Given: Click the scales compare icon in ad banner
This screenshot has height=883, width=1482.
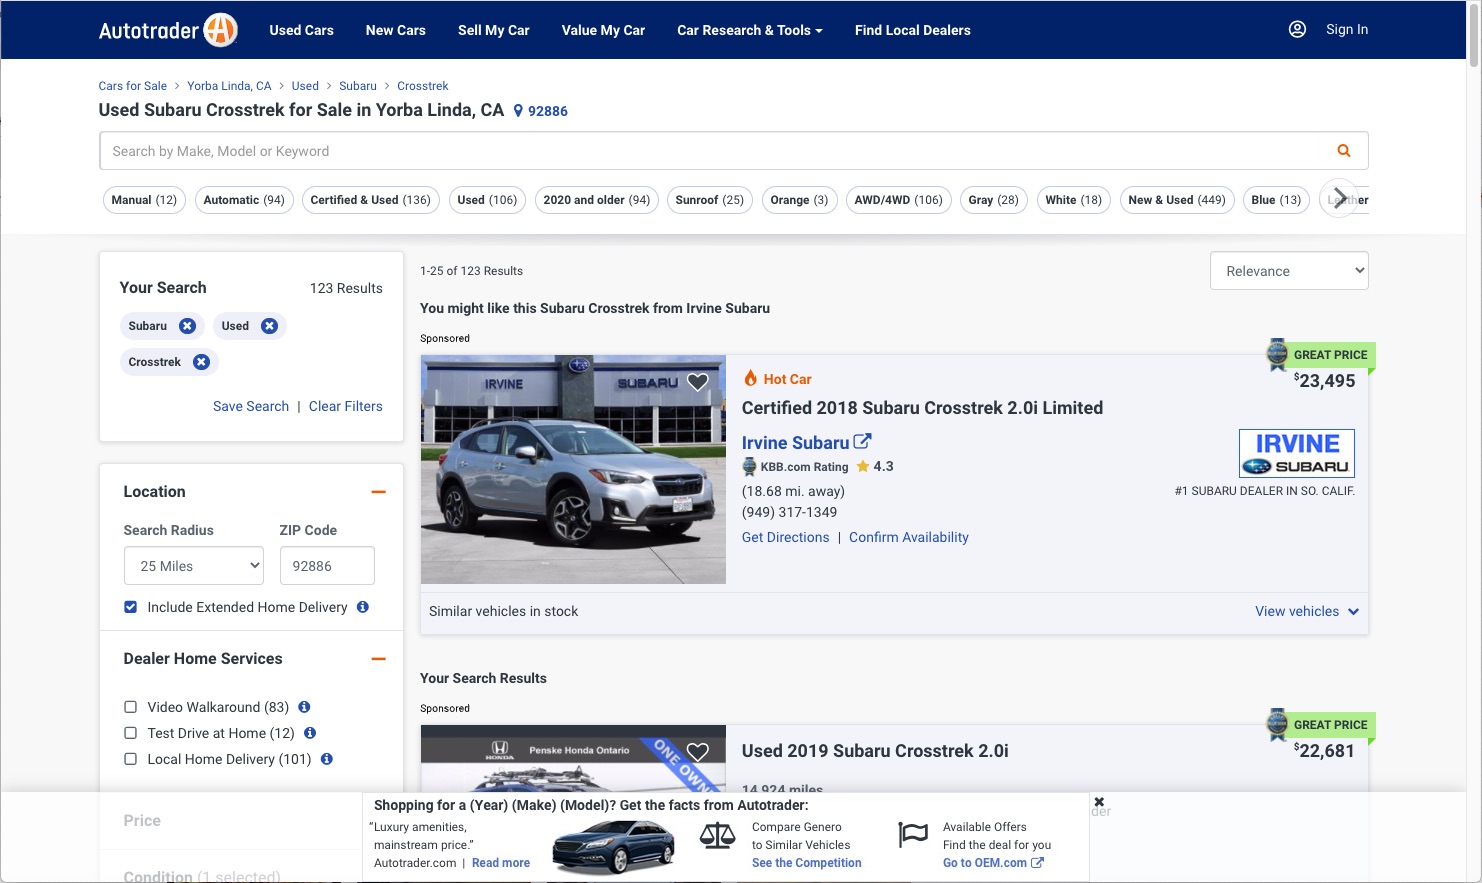Looking at the screenshot, I should point(717,835).
